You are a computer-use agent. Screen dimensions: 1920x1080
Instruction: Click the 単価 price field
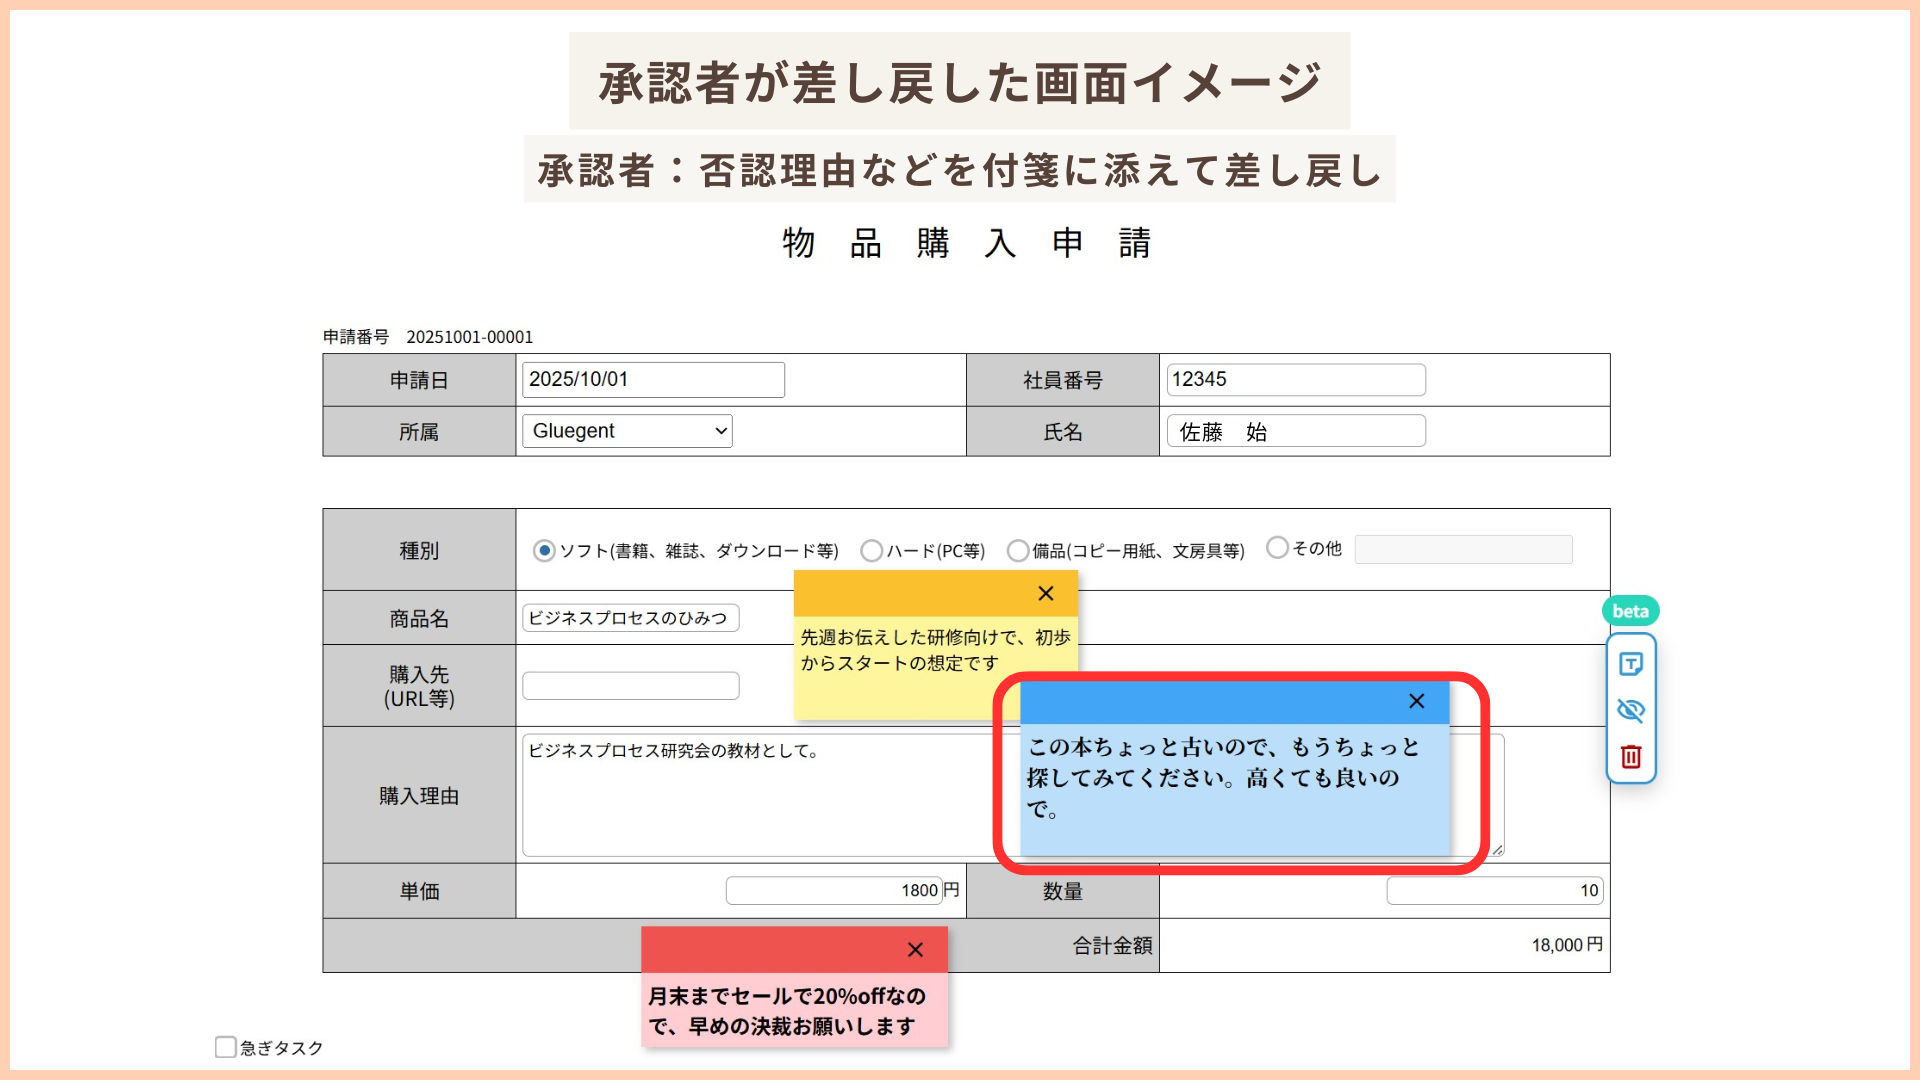coord(833,890)
